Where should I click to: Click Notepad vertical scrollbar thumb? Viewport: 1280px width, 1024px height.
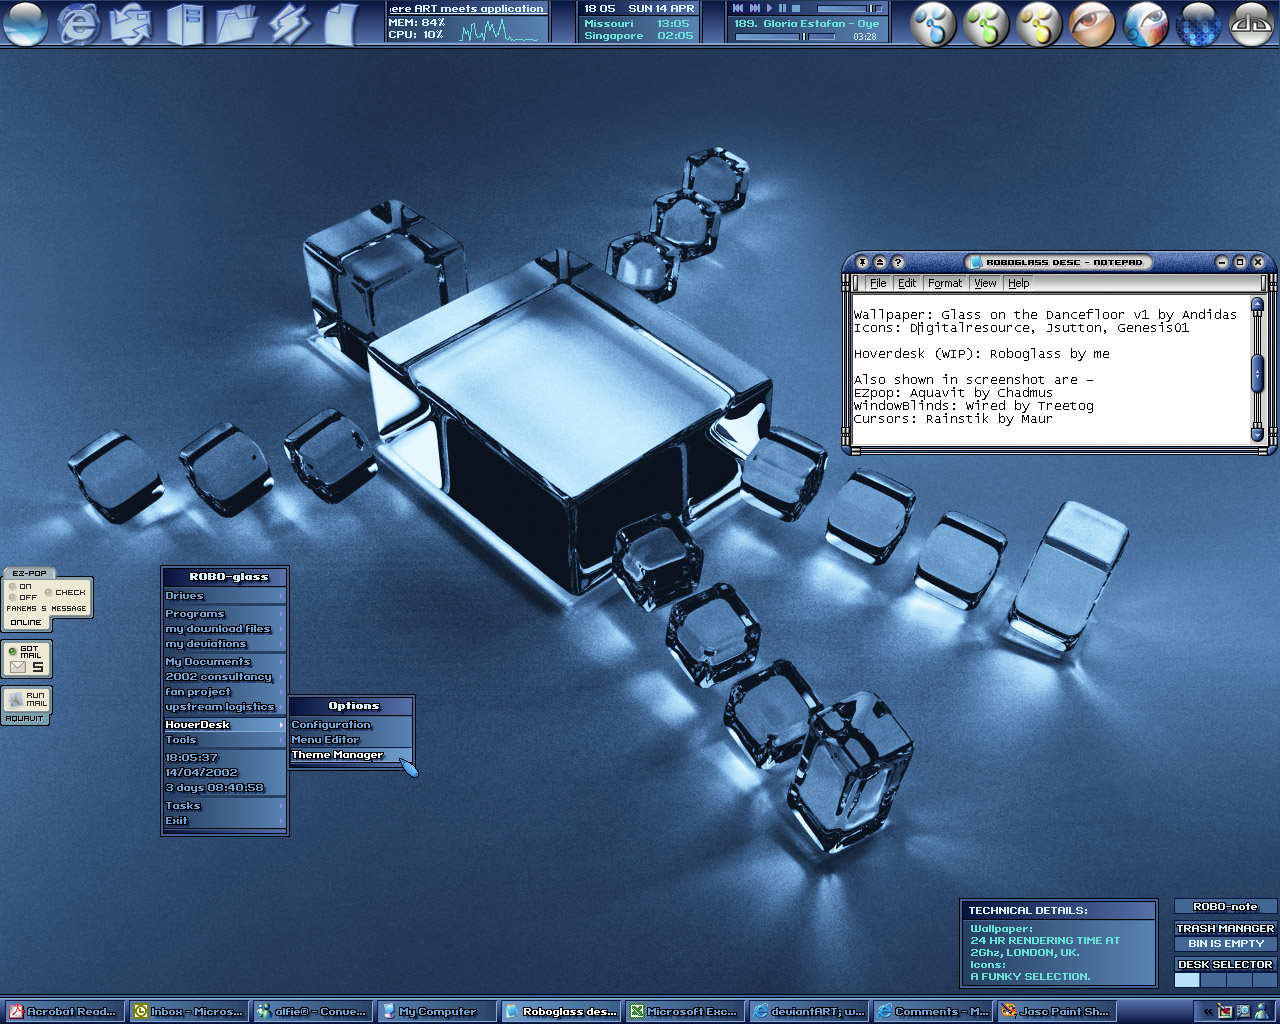[1257, 374]
